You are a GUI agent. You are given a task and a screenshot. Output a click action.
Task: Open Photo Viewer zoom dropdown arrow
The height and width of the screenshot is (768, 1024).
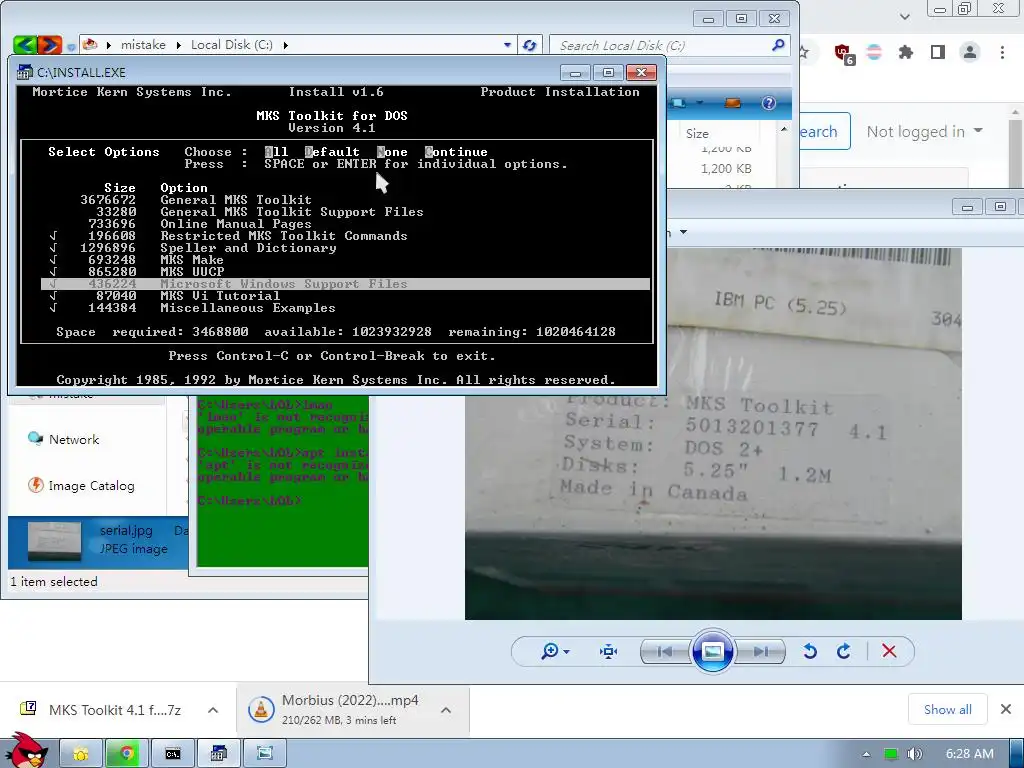tap(566, 652)
